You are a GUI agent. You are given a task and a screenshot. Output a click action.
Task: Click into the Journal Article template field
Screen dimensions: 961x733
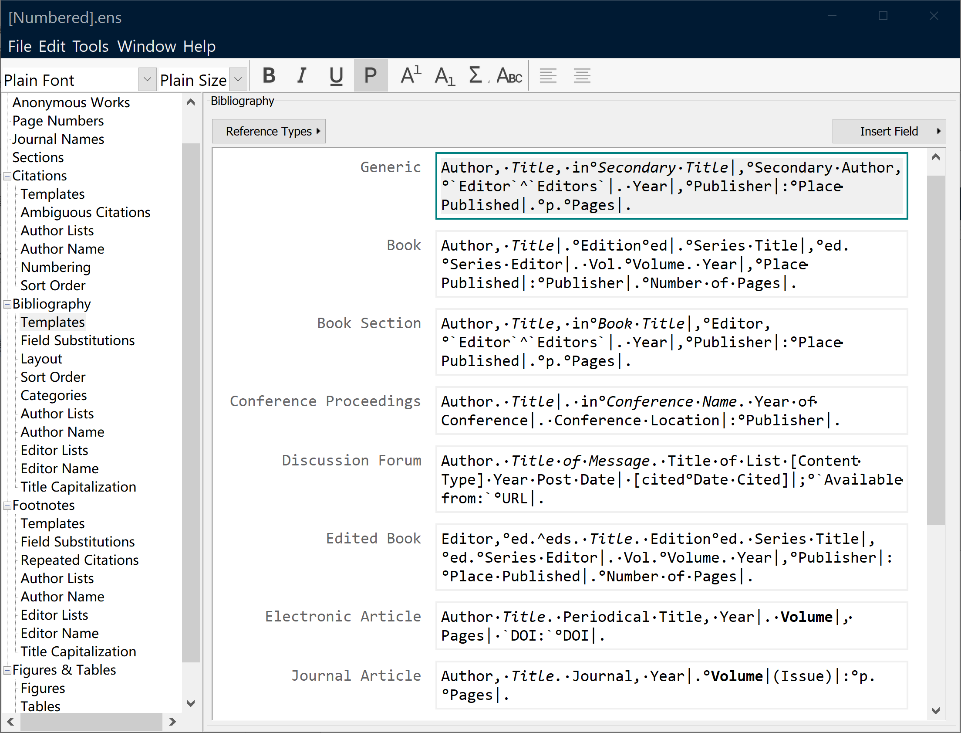(670, 685)
